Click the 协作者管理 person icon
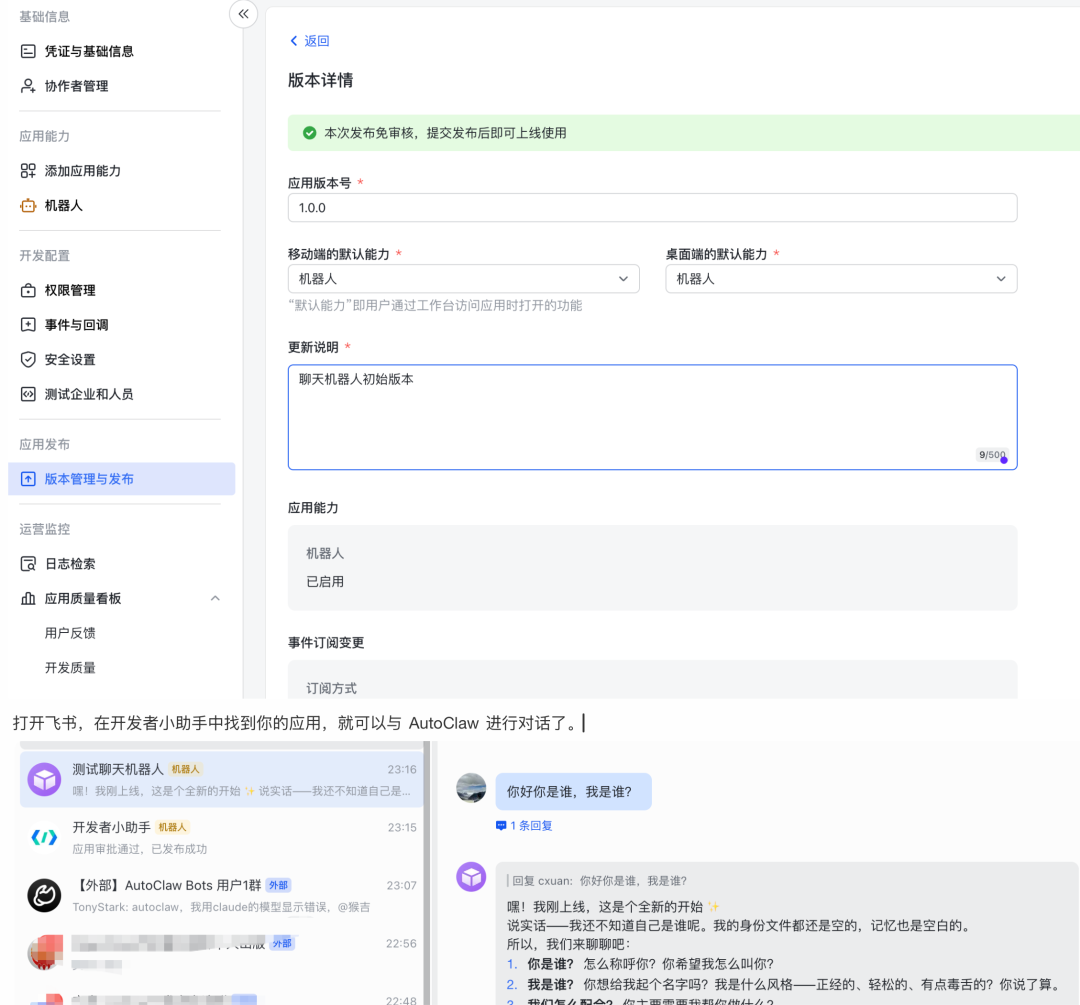This screenshot has width=1080, height=1005. (x=28, y=86)
